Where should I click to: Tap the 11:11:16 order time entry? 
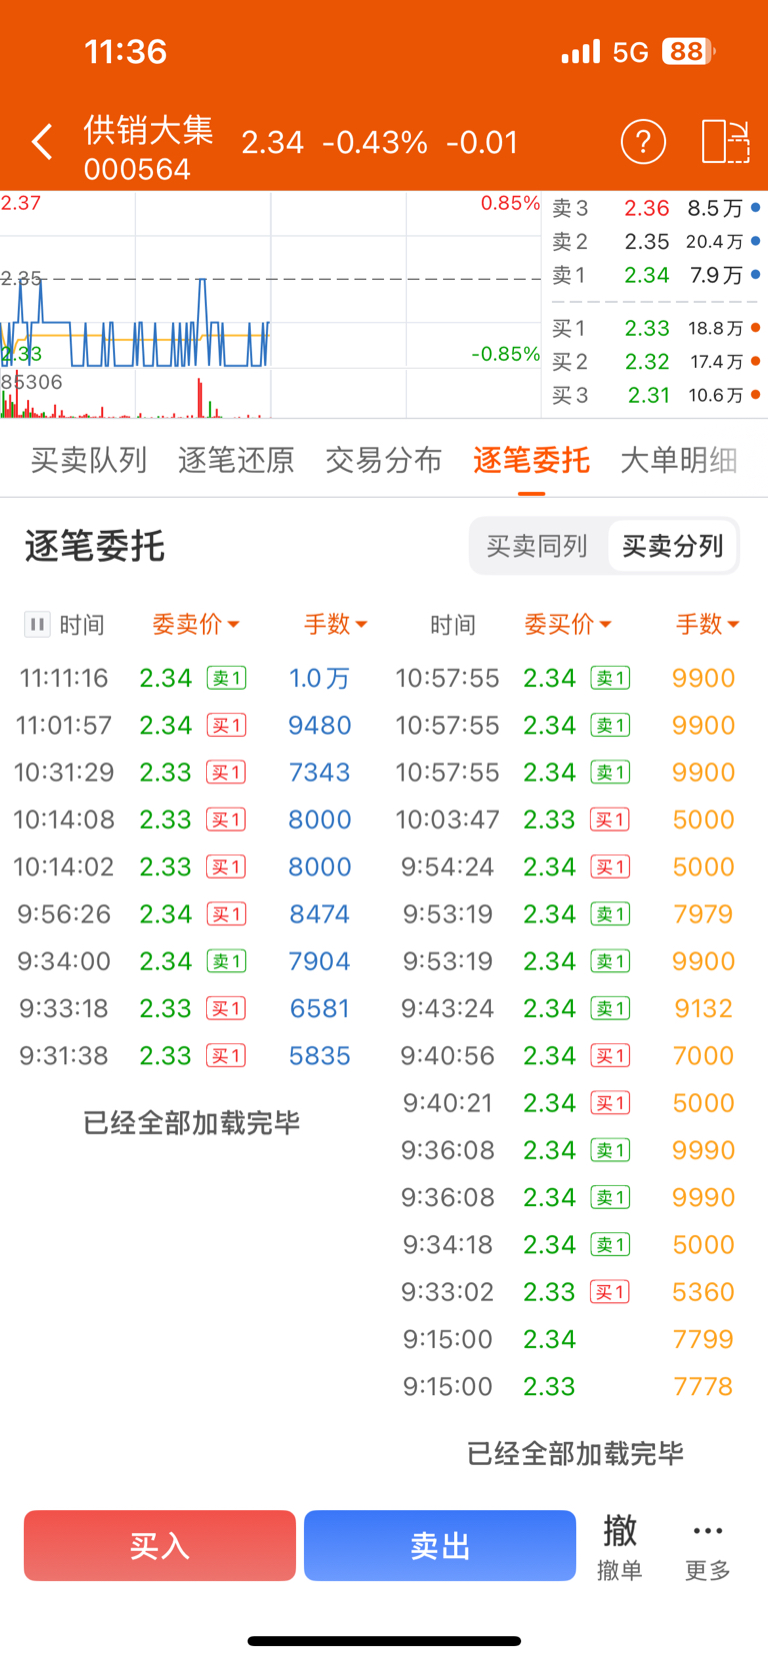[x=64, y=678]
